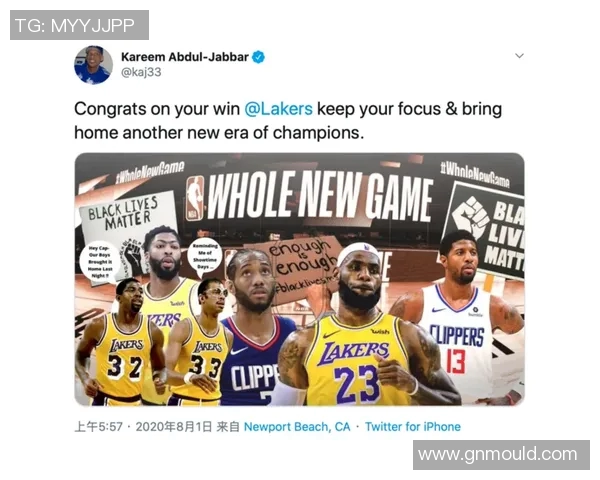Click the 'Reminding Me of Showtime Days' bubble
The width and height of the screenshot is (600, 480).
tap(205, 256)
